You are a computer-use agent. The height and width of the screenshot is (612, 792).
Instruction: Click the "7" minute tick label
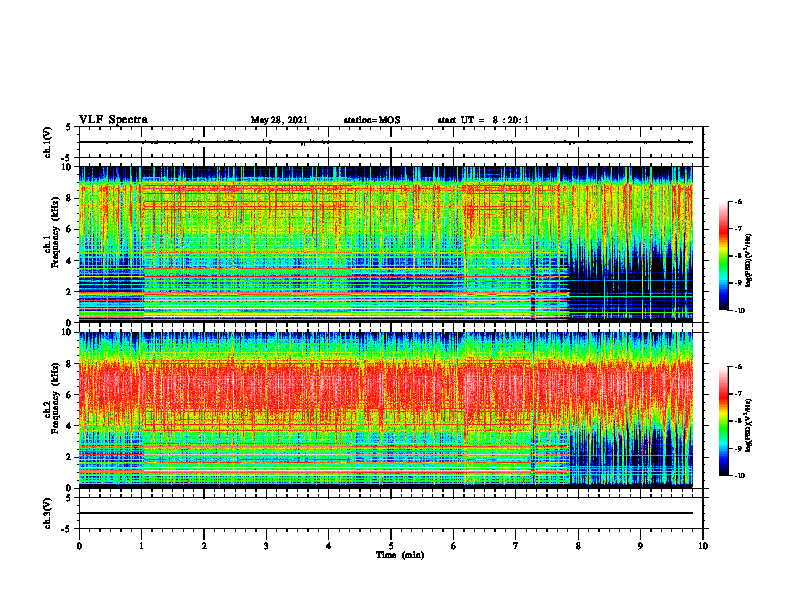(x=516, y=546)
